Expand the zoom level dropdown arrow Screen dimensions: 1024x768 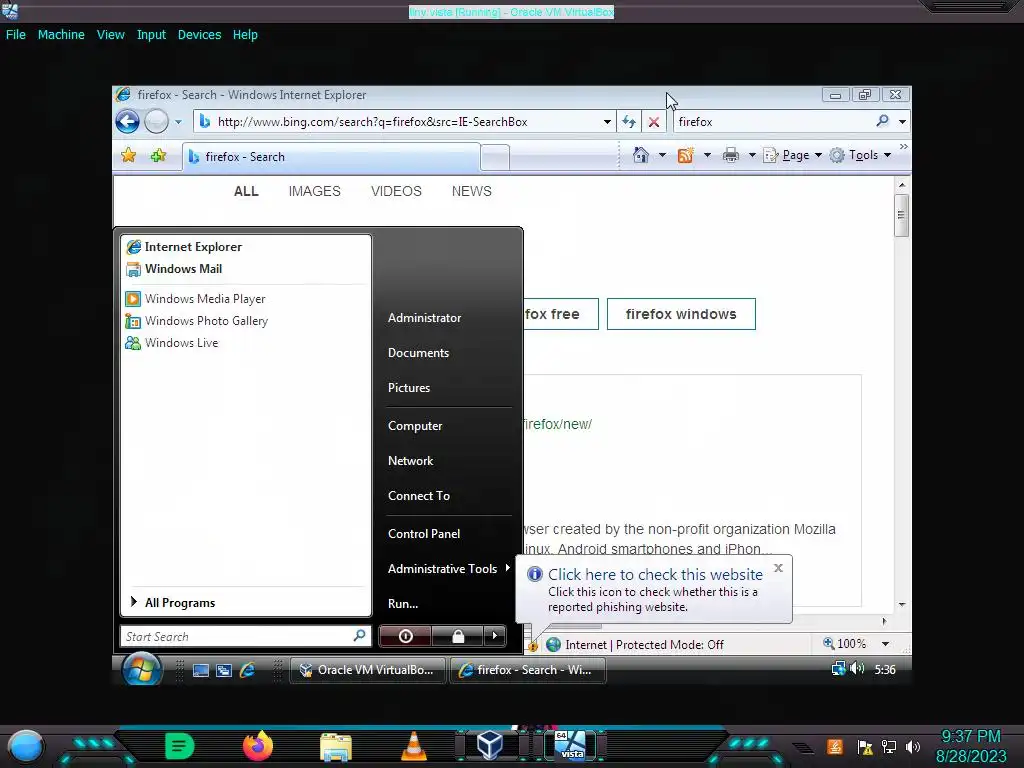886,645
